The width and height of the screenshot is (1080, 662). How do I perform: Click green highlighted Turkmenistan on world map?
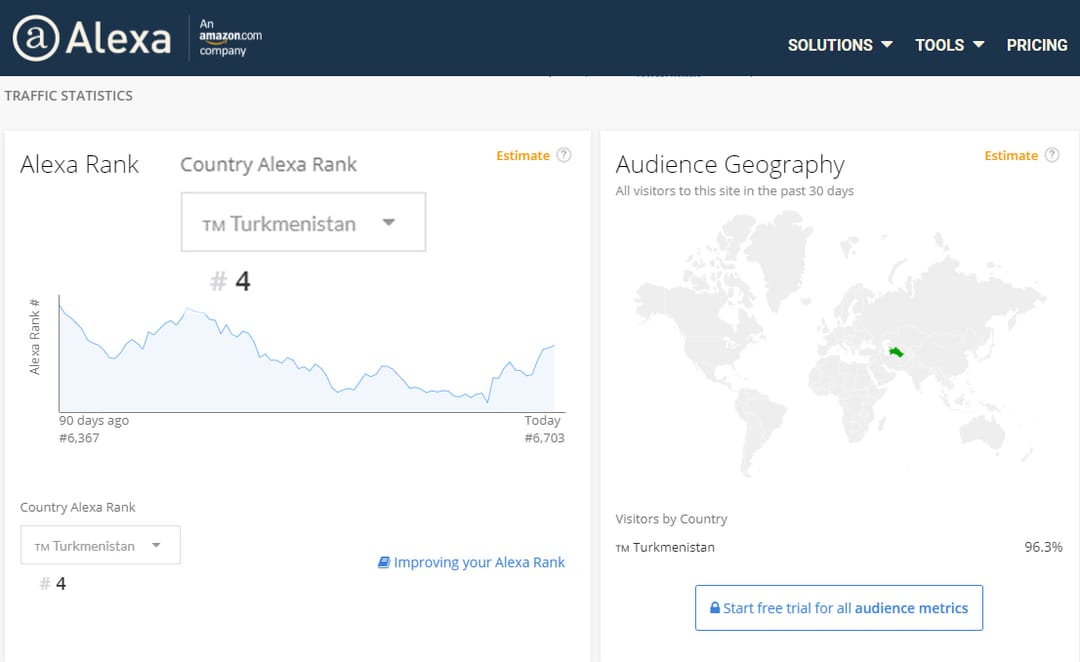tap(894, 351)
